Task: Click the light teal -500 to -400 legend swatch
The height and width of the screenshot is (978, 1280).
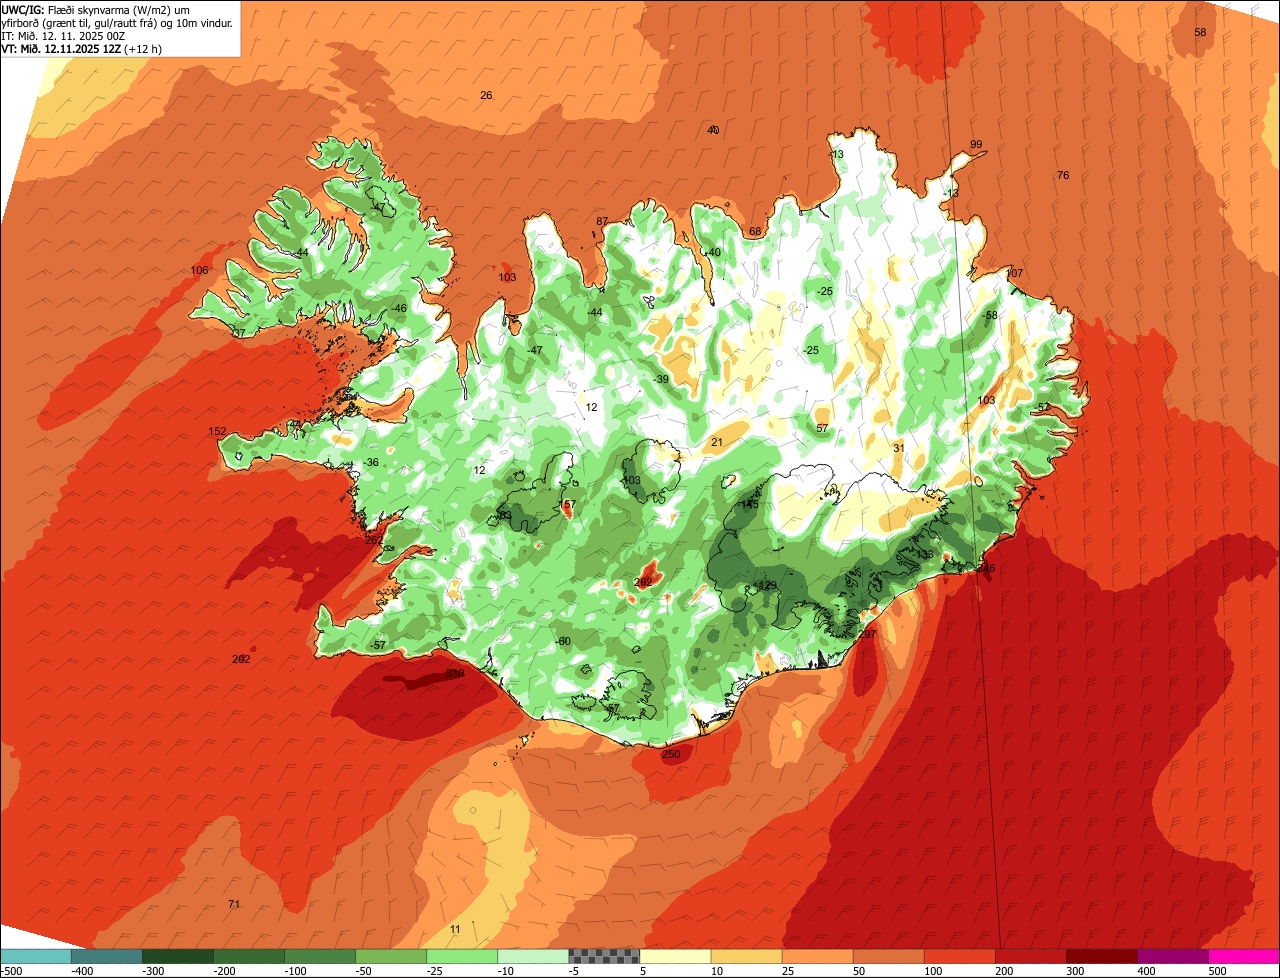Action: coord(35,956)
